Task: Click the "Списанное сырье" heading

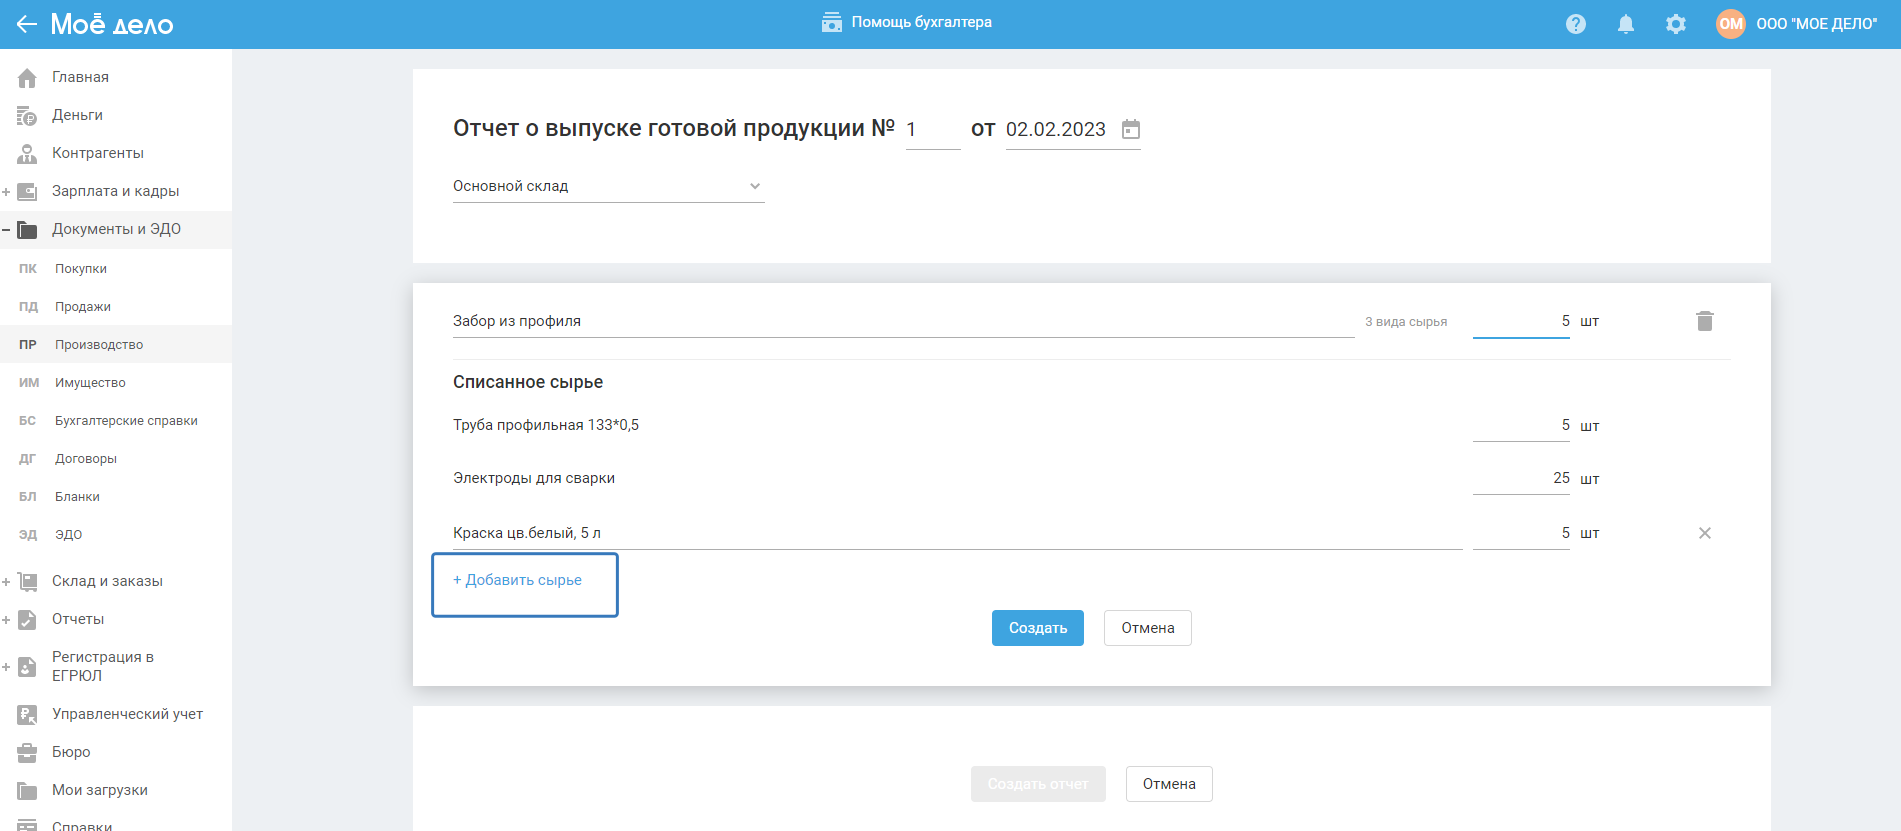Action: (528, 382)
